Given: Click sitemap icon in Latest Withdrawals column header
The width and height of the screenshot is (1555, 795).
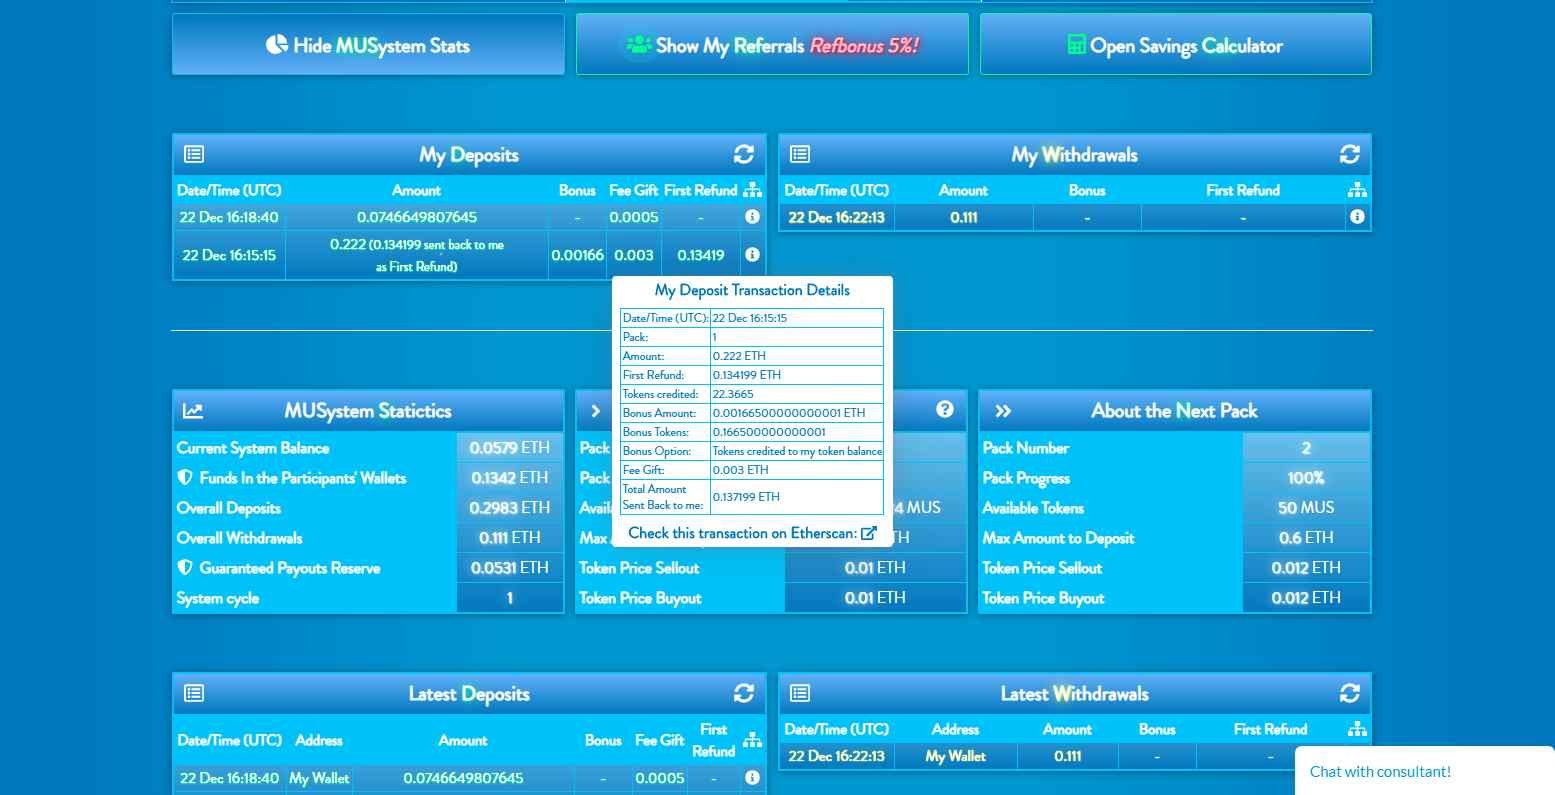Looking at the screenshot, I should click(1357, 729).
